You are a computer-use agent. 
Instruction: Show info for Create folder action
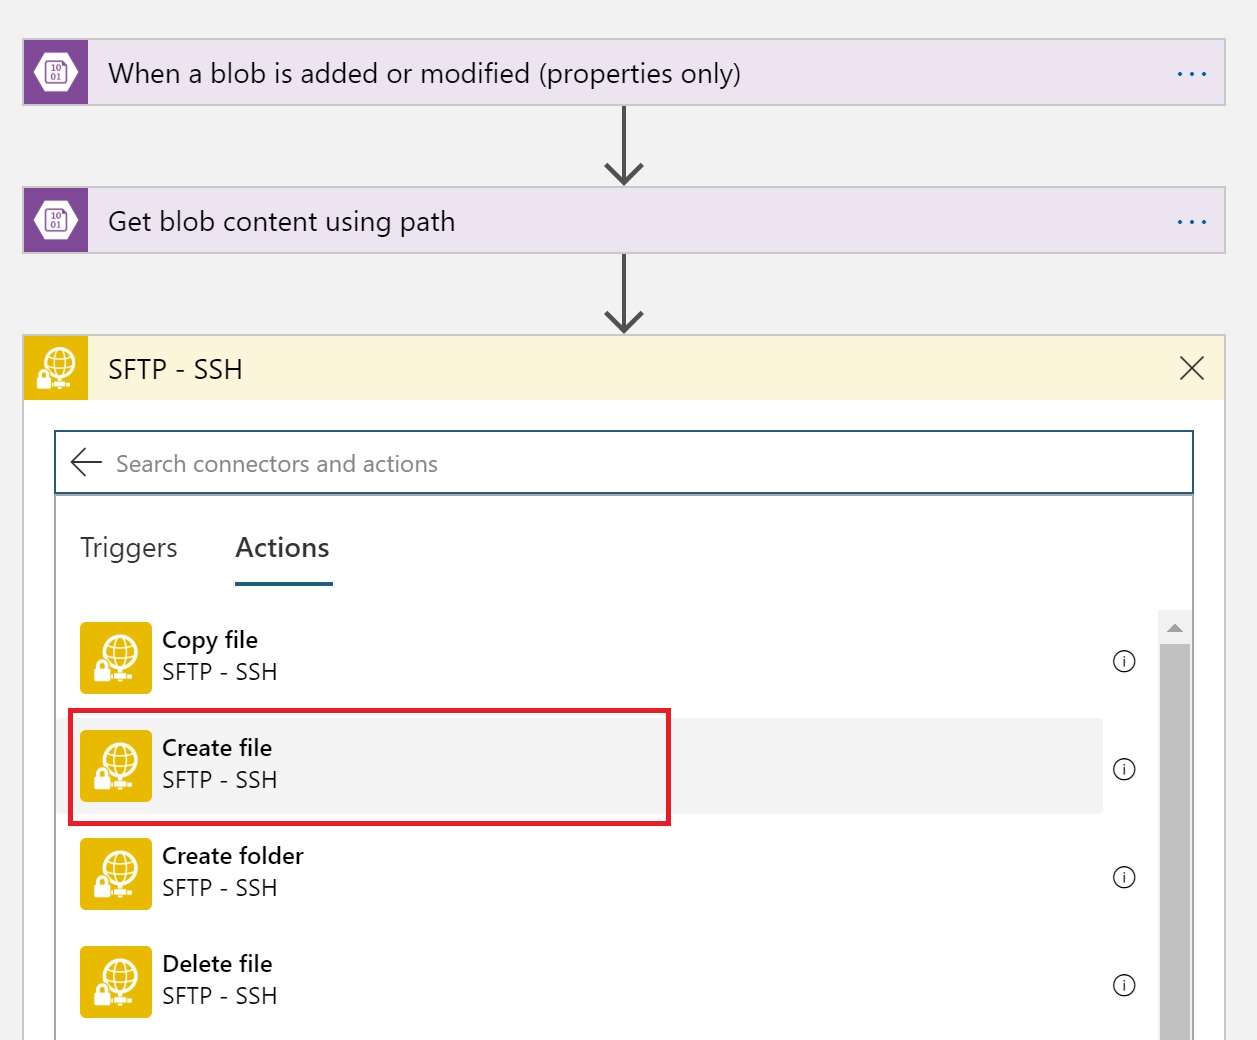[x=1124, y=877]
